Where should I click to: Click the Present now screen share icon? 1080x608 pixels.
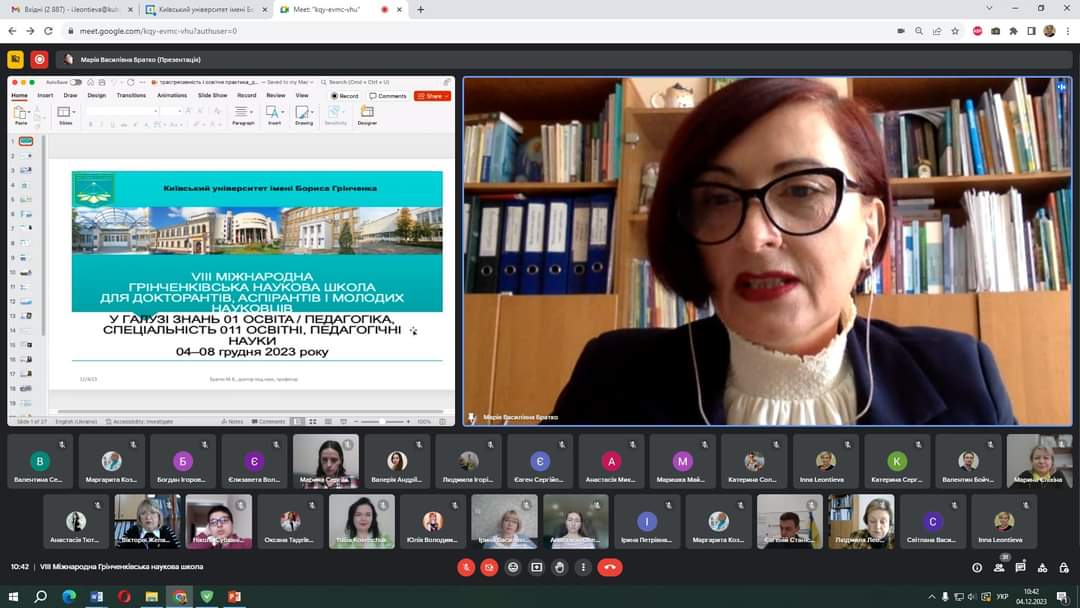coord(537,567)
